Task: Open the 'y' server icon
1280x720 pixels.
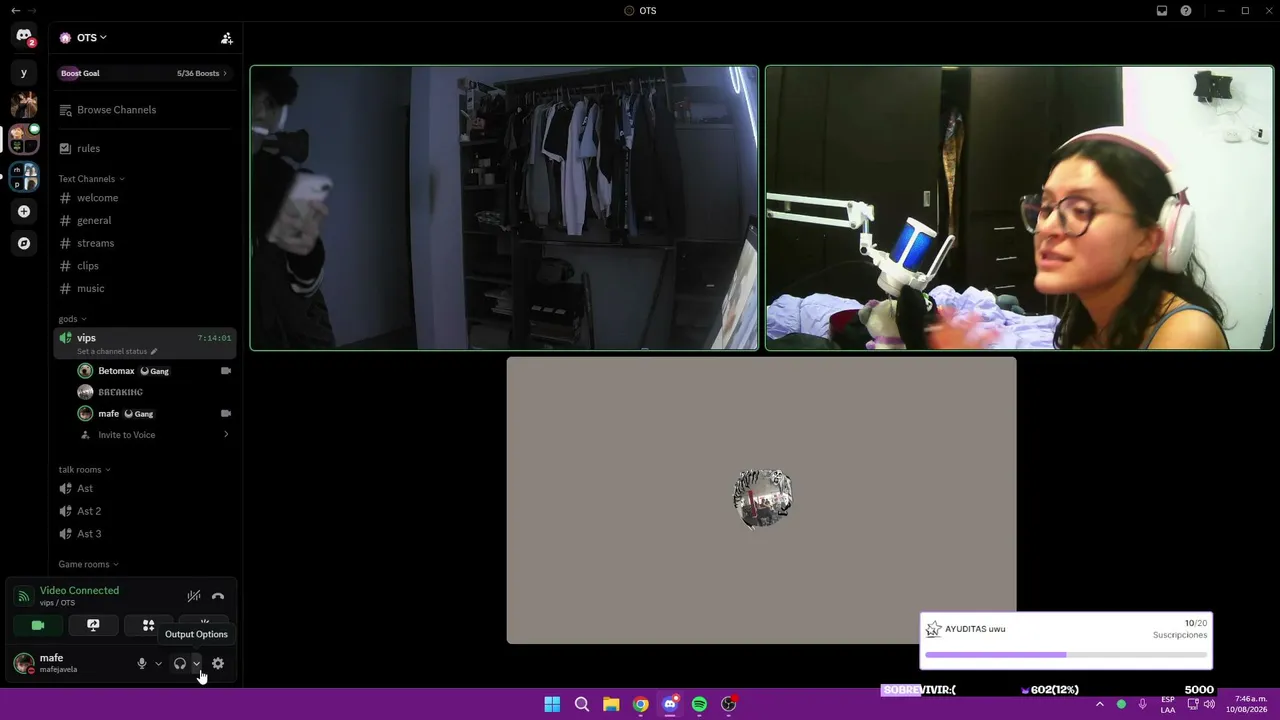Action: click(24, 72)
